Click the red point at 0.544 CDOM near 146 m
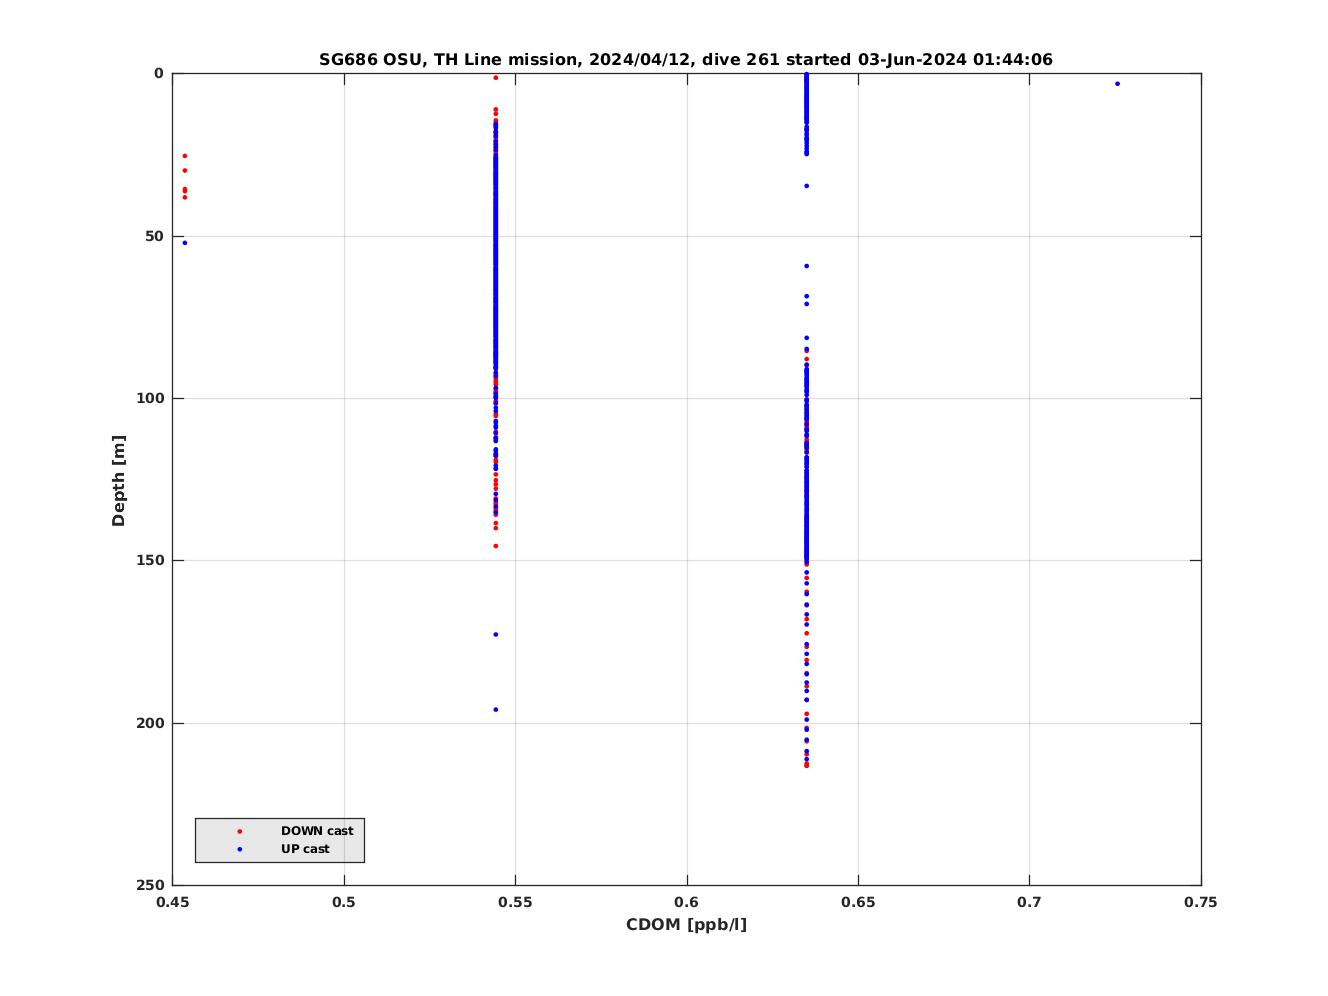The width and height of the screenshot is (1328, 996). [495, 546]
